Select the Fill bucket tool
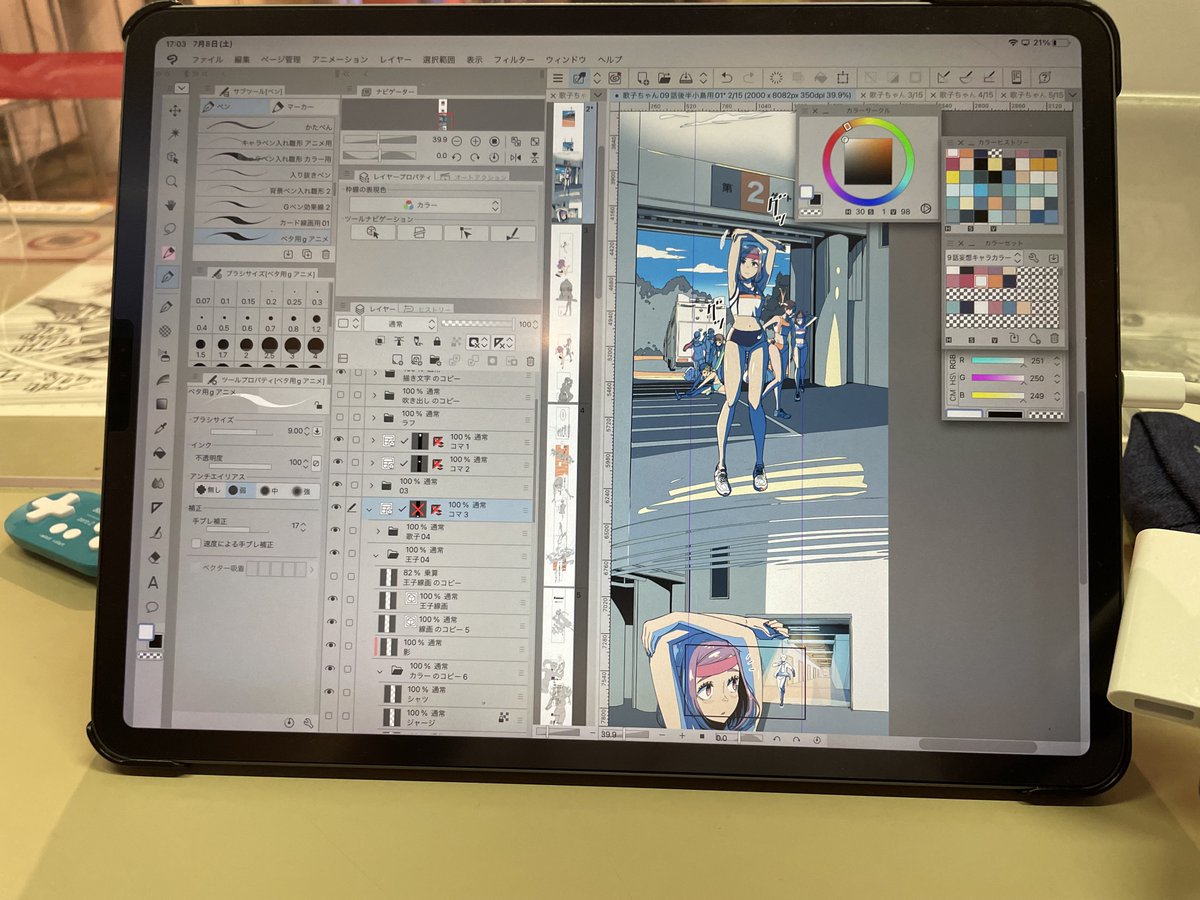Image resolution: width=1200 pixels, height=900 pixels. [160, 454]
